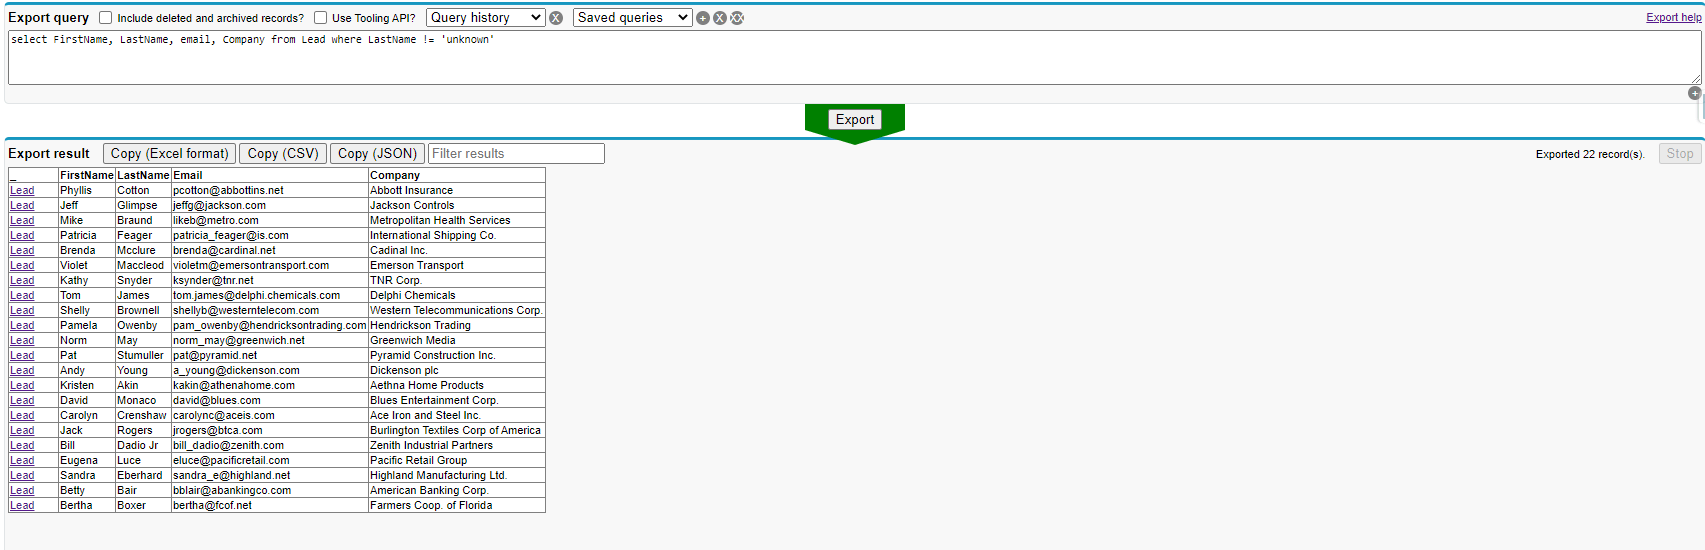Open the Lead link for David Monaco

[22, 401]
